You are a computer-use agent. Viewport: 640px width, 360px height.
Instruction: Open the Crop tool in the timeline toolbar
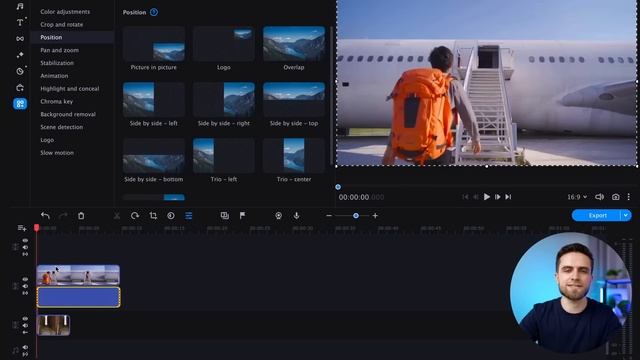click(153, 216)
